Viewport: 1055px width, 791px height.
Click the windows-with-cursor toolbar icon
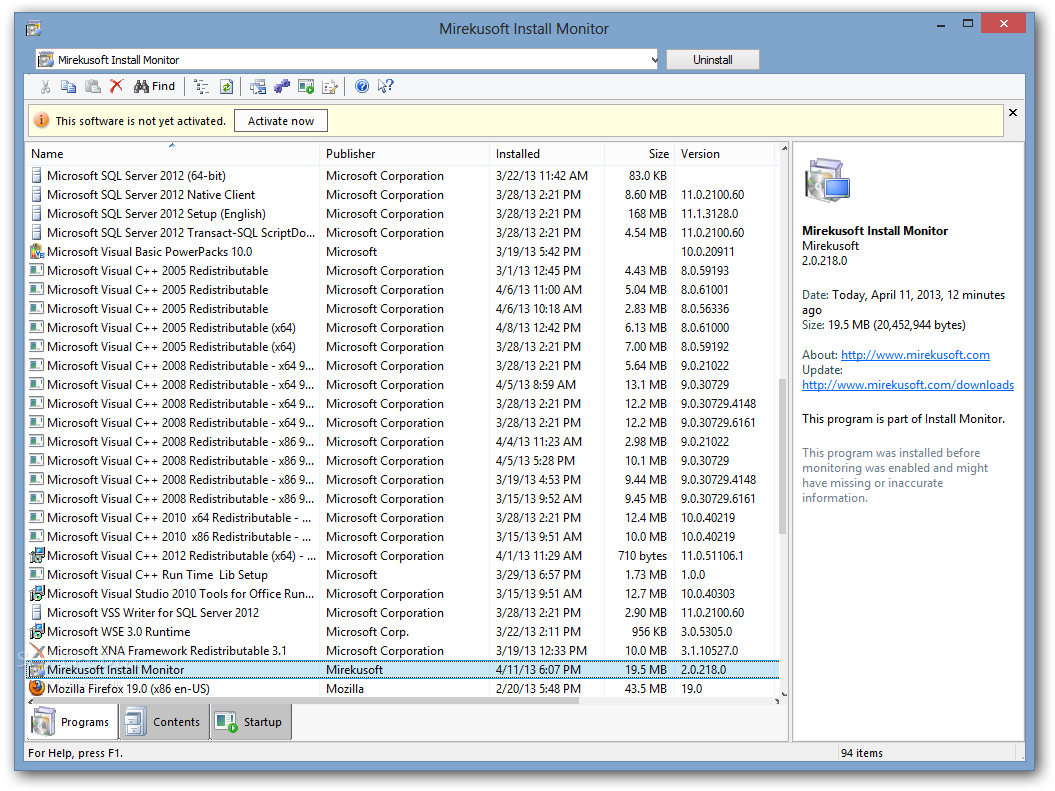pos(258,87)
